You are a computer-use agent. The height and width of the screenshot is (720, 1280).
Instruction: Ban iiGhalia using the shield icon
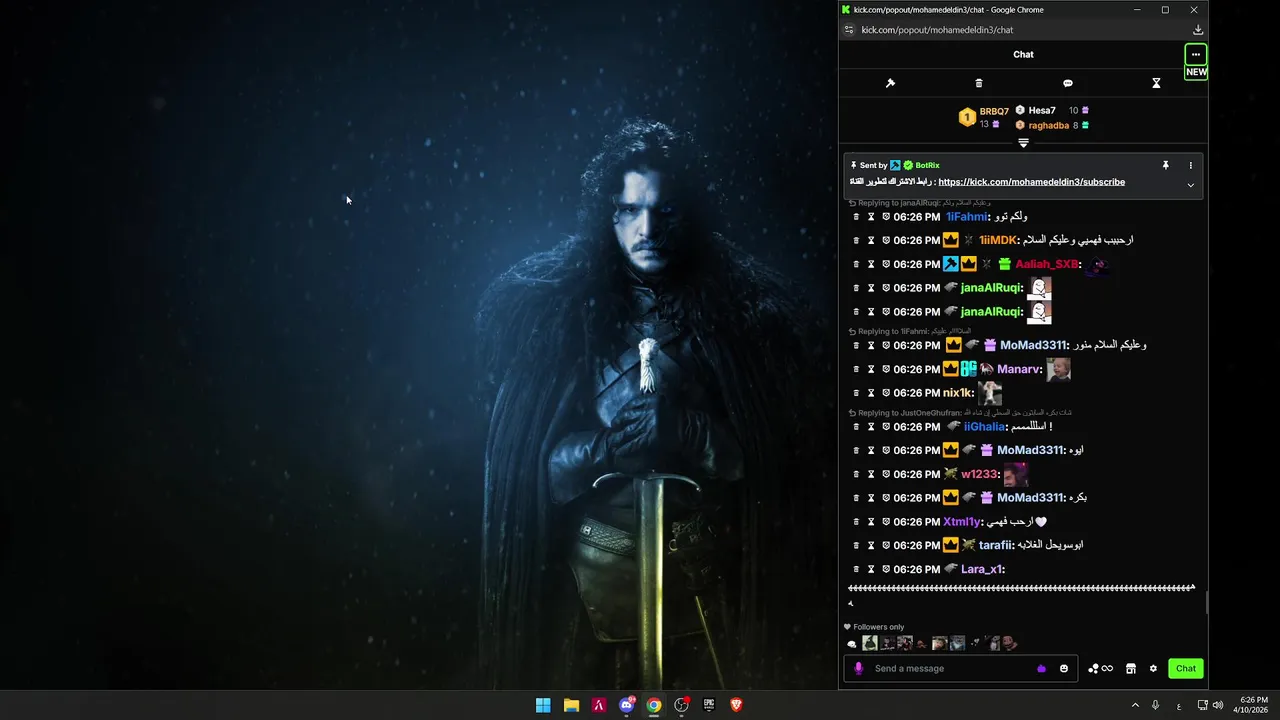[x=886, y=427]
